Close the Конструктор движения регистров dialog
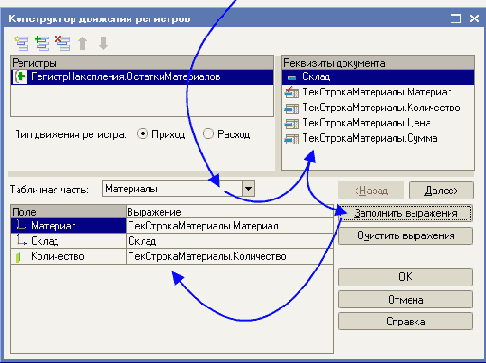 click(x=474, y=18)
